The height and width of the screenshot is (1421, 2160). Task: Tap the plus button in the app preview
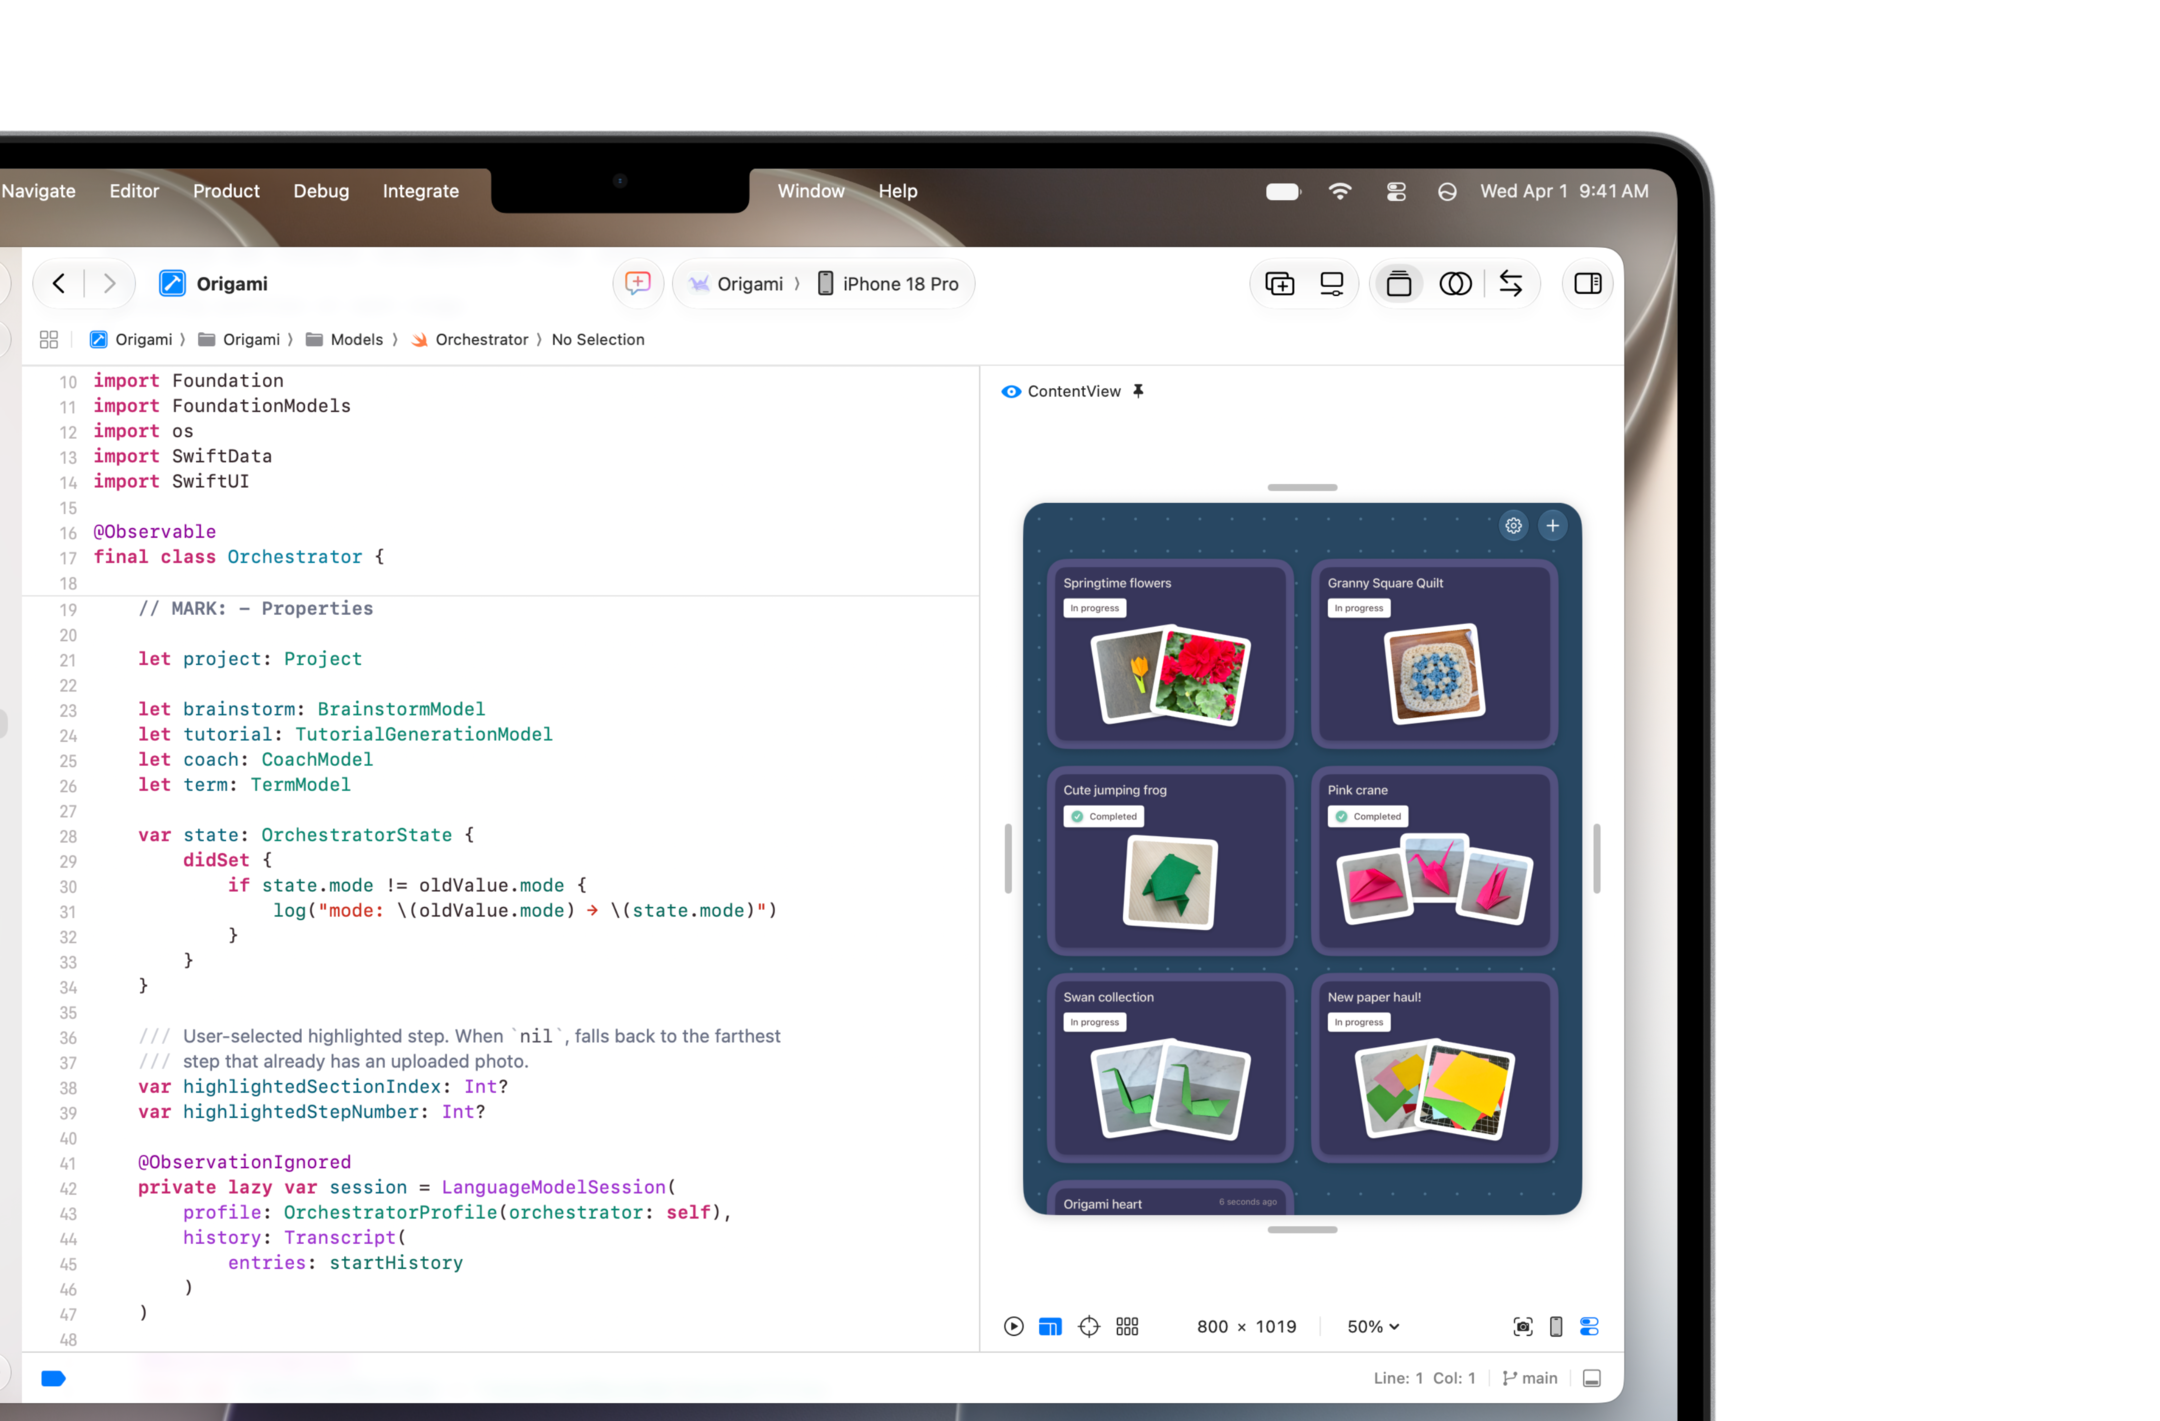[x=1552, y=525]
